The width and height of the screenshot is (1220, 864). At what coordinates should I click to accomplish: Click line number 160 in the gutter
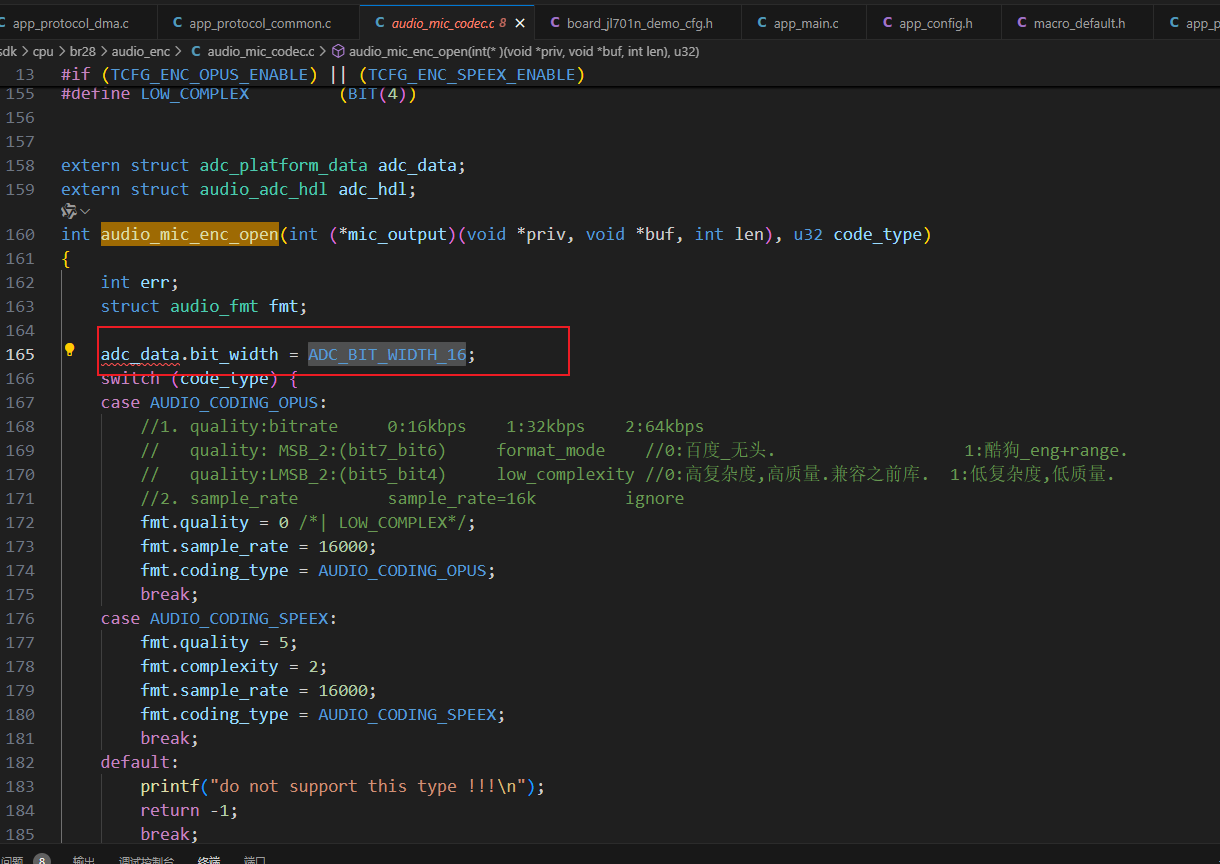click(x=20, y=234)
